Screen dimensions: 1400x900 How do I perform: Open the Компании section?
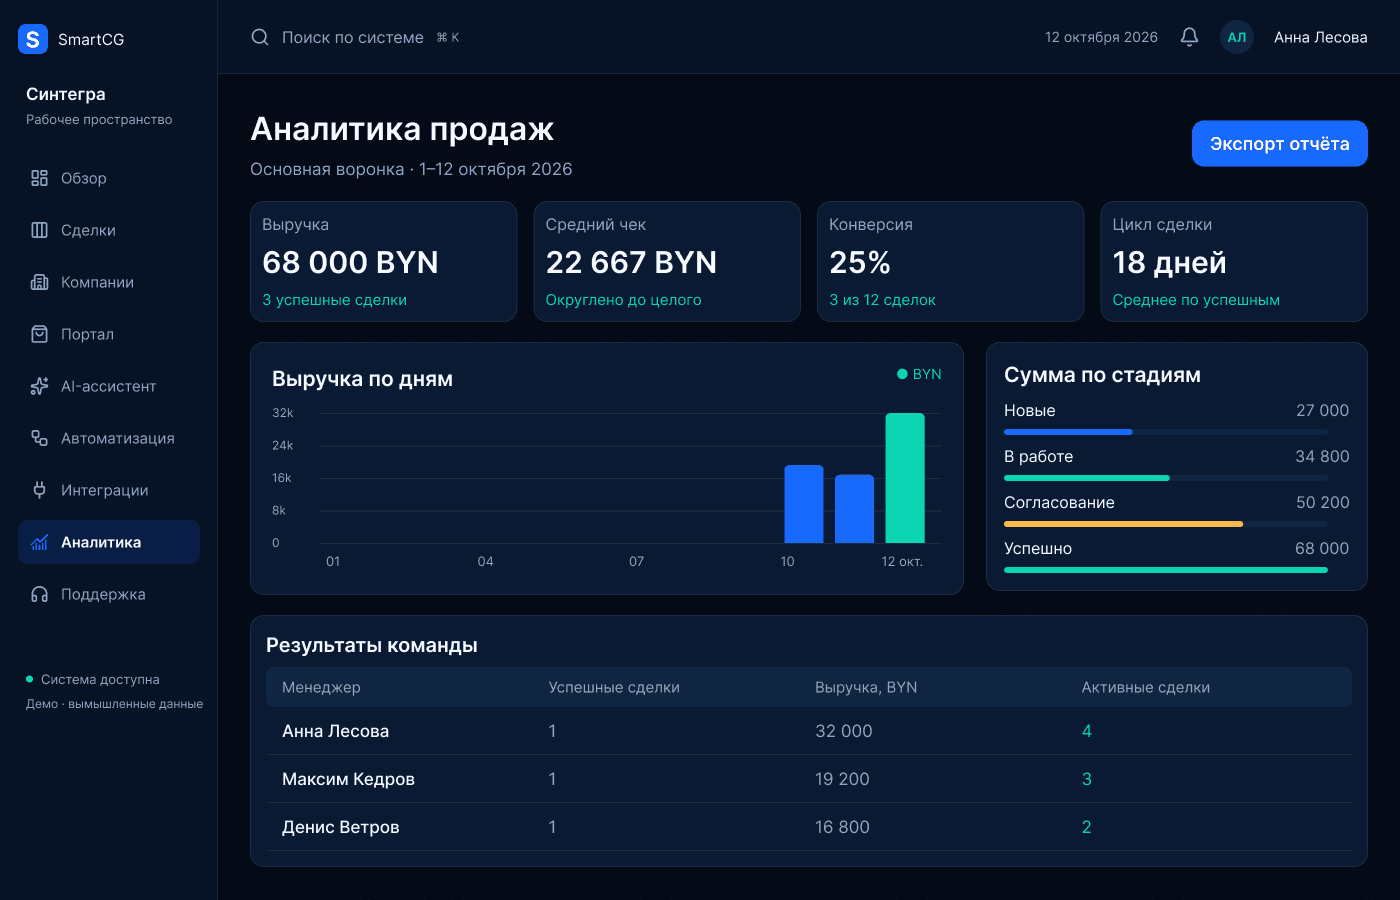[x=109, y=282]
